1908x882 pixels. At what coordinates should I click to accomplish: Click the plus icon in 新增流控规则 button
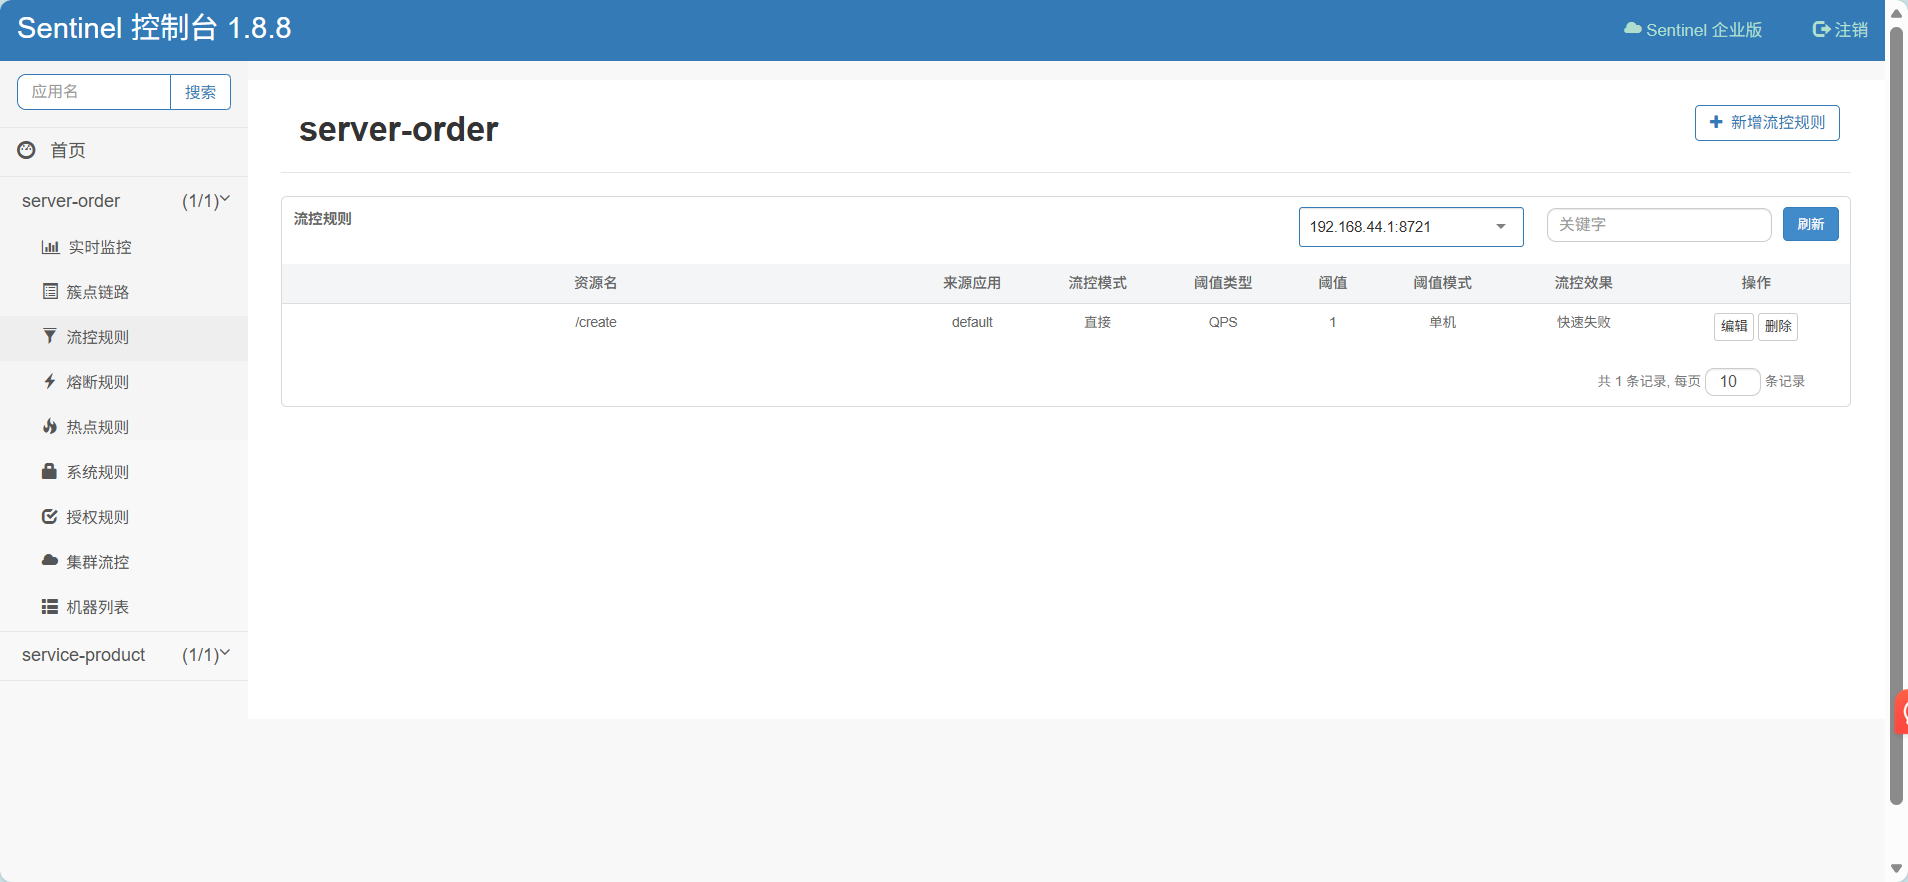point(1716,122)
